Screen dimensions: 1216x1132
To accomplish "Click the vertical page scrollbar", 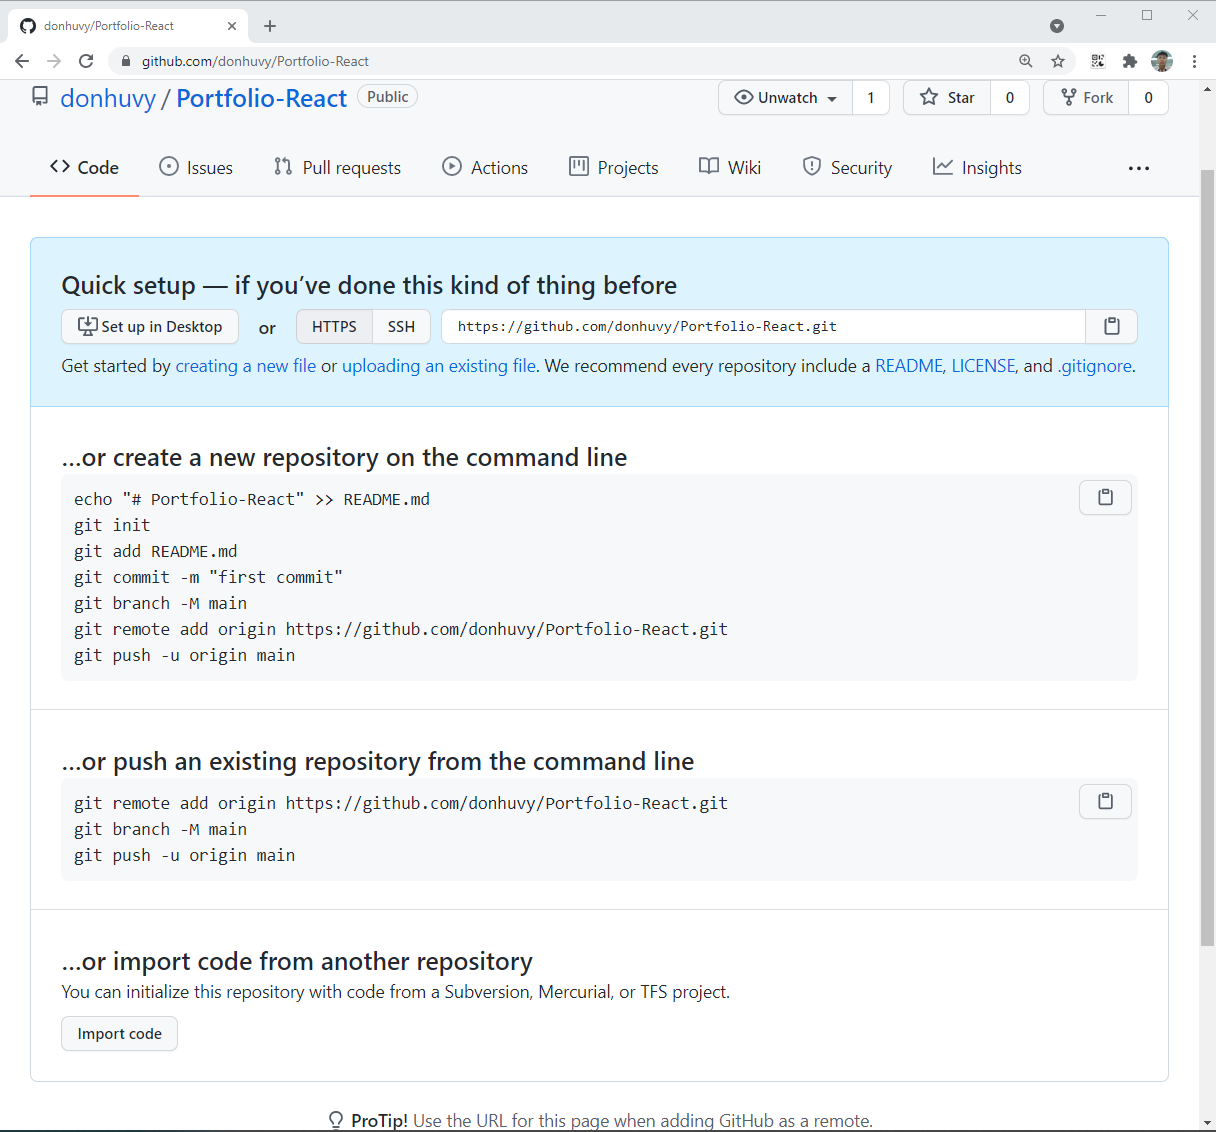I will click(1207, 560).
